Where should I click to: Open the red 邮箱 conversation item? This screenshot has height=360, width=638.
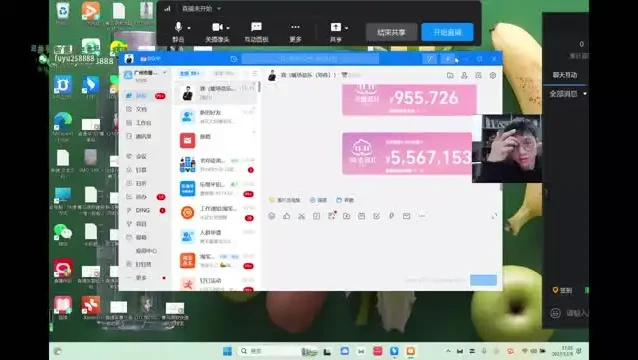coord(216,141)
